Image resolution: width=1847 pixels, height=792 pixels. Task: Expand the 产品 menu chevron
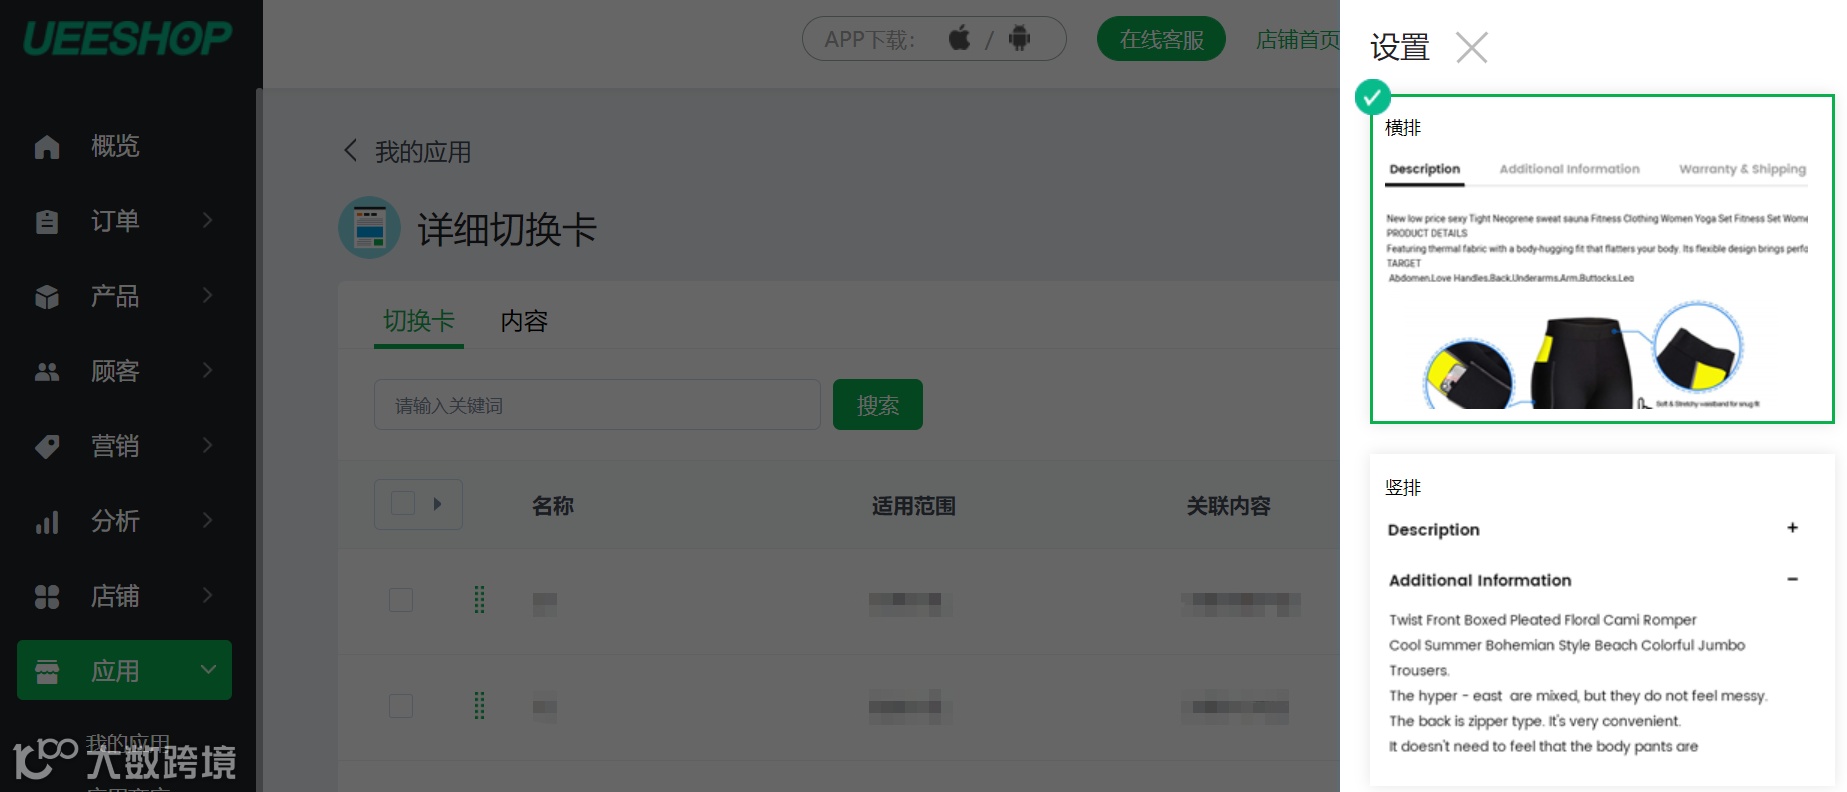pos(207,295)
